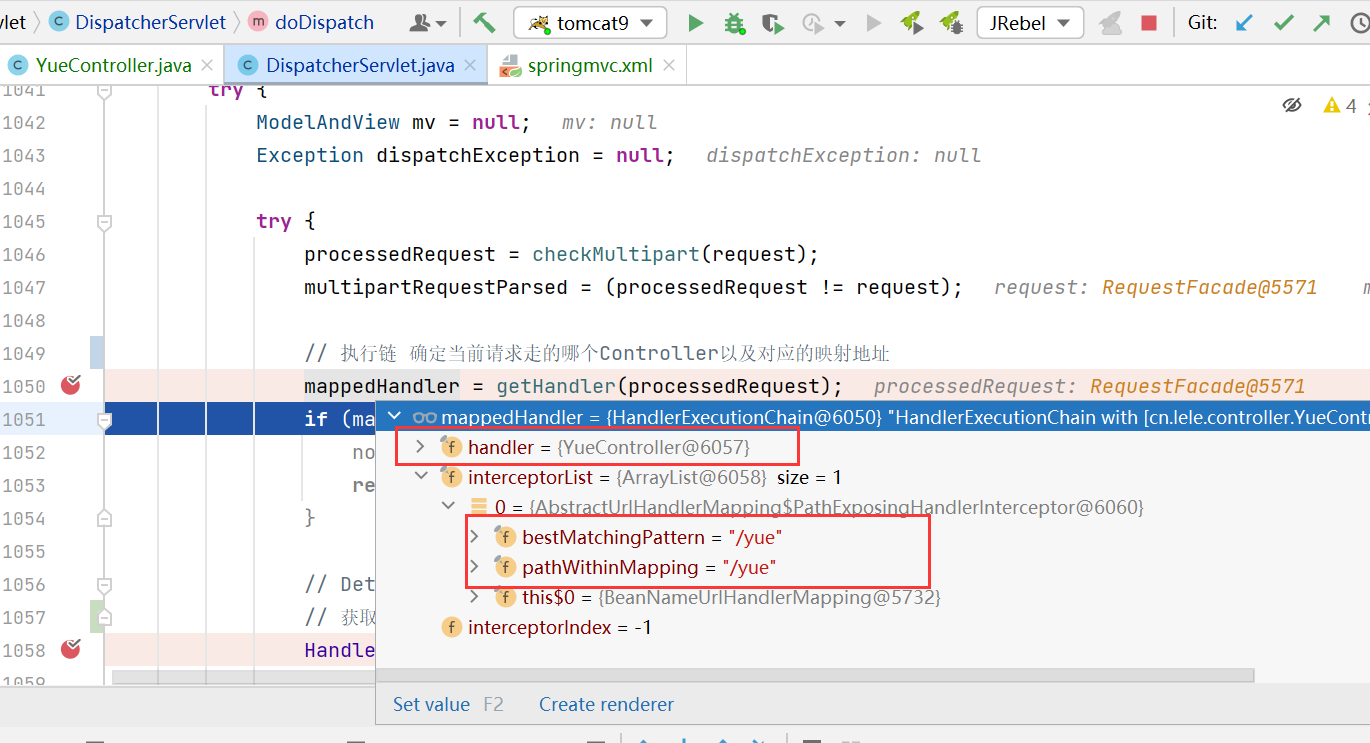Click the Build Project hammer icon
1370x743 pixels.
[485, 22]
